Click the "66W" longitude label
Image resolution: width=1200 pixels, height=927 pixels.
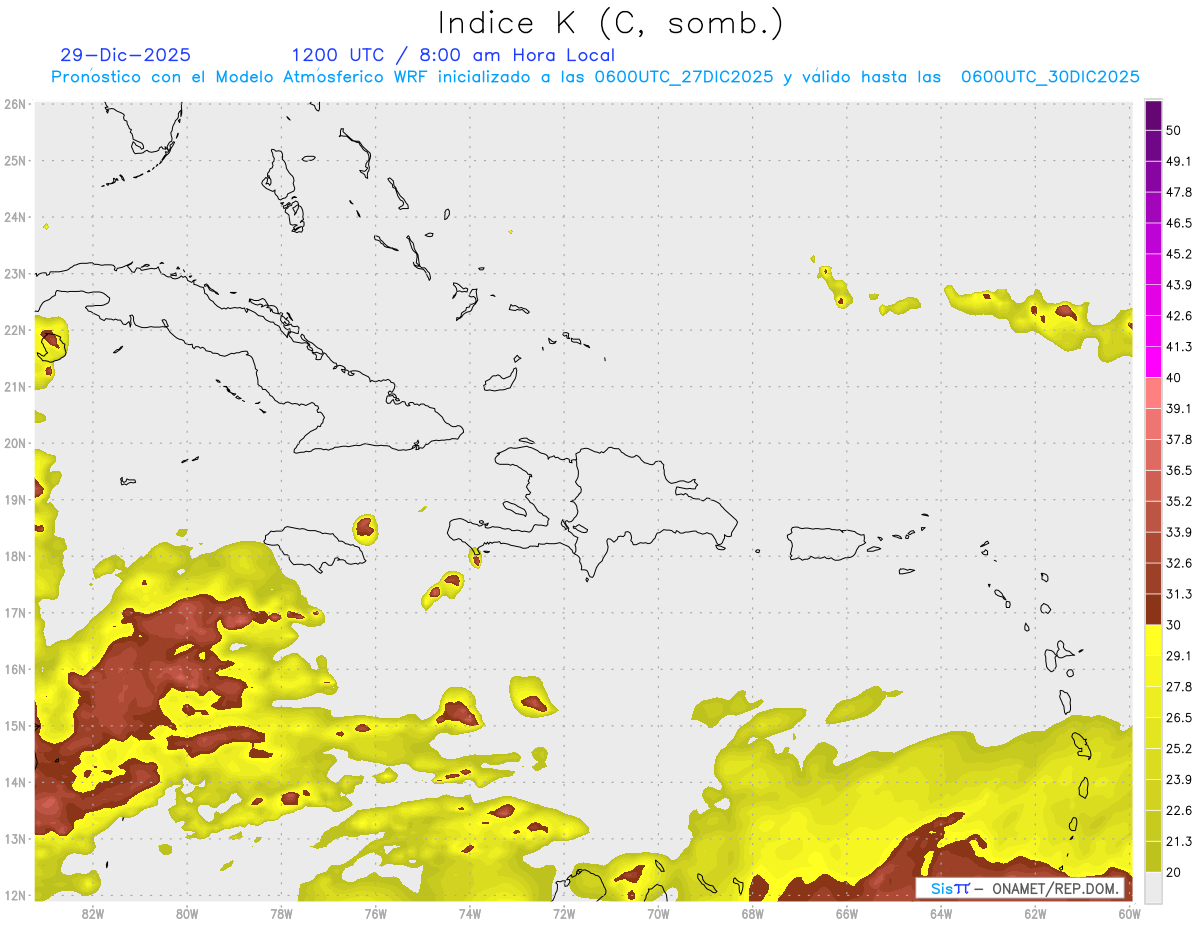[x=847, y=913]
